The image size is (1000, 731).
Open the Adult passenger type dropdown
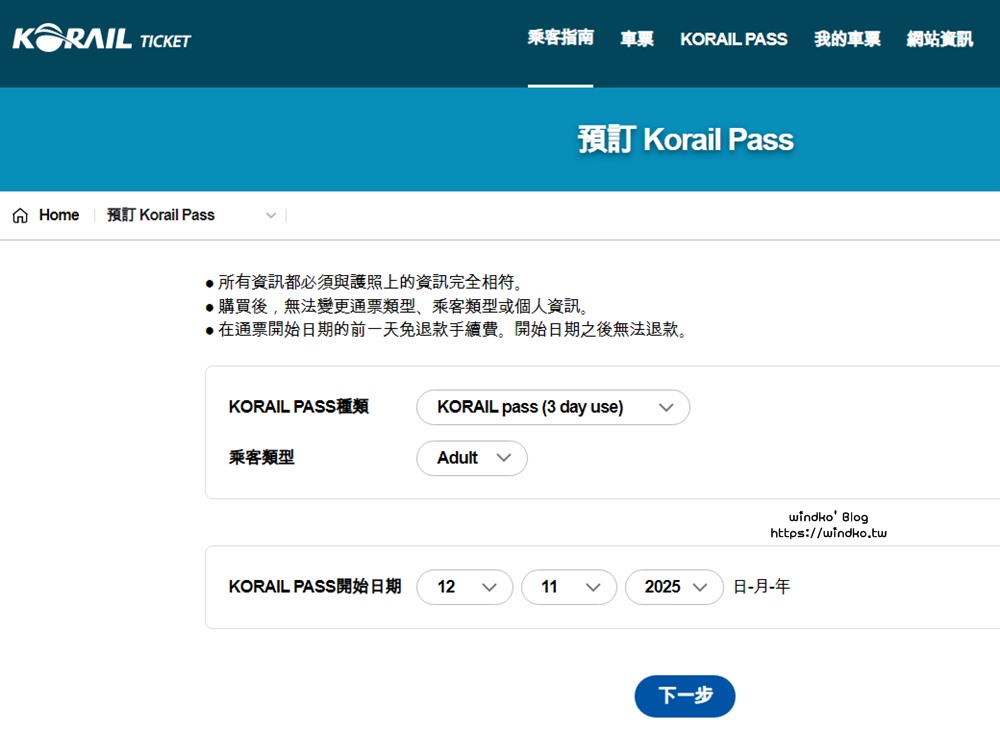point(472,458)
